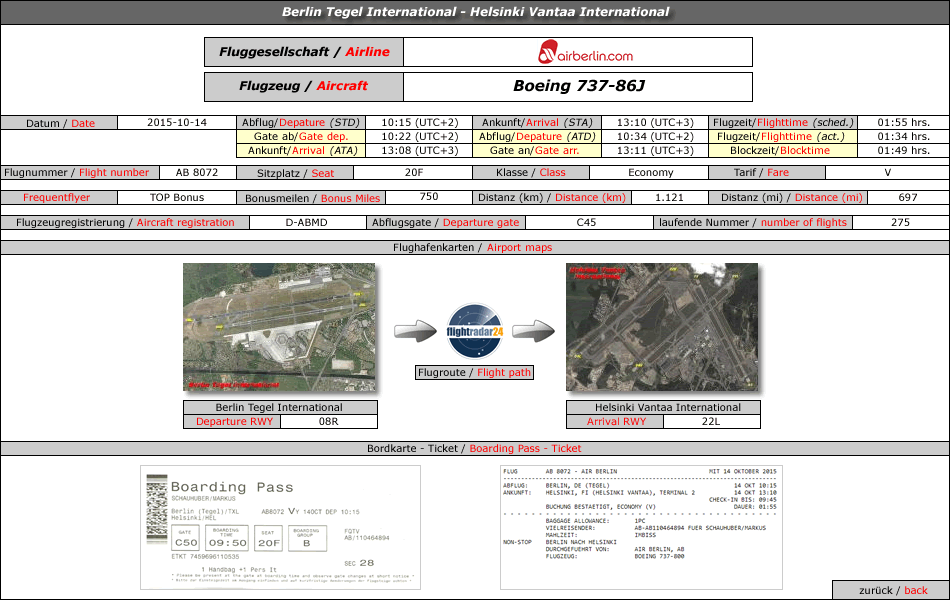Viewport: 950px width, 600px height.
Task: Click the Flugroute / Flight path label
Action: pos(474,372)
